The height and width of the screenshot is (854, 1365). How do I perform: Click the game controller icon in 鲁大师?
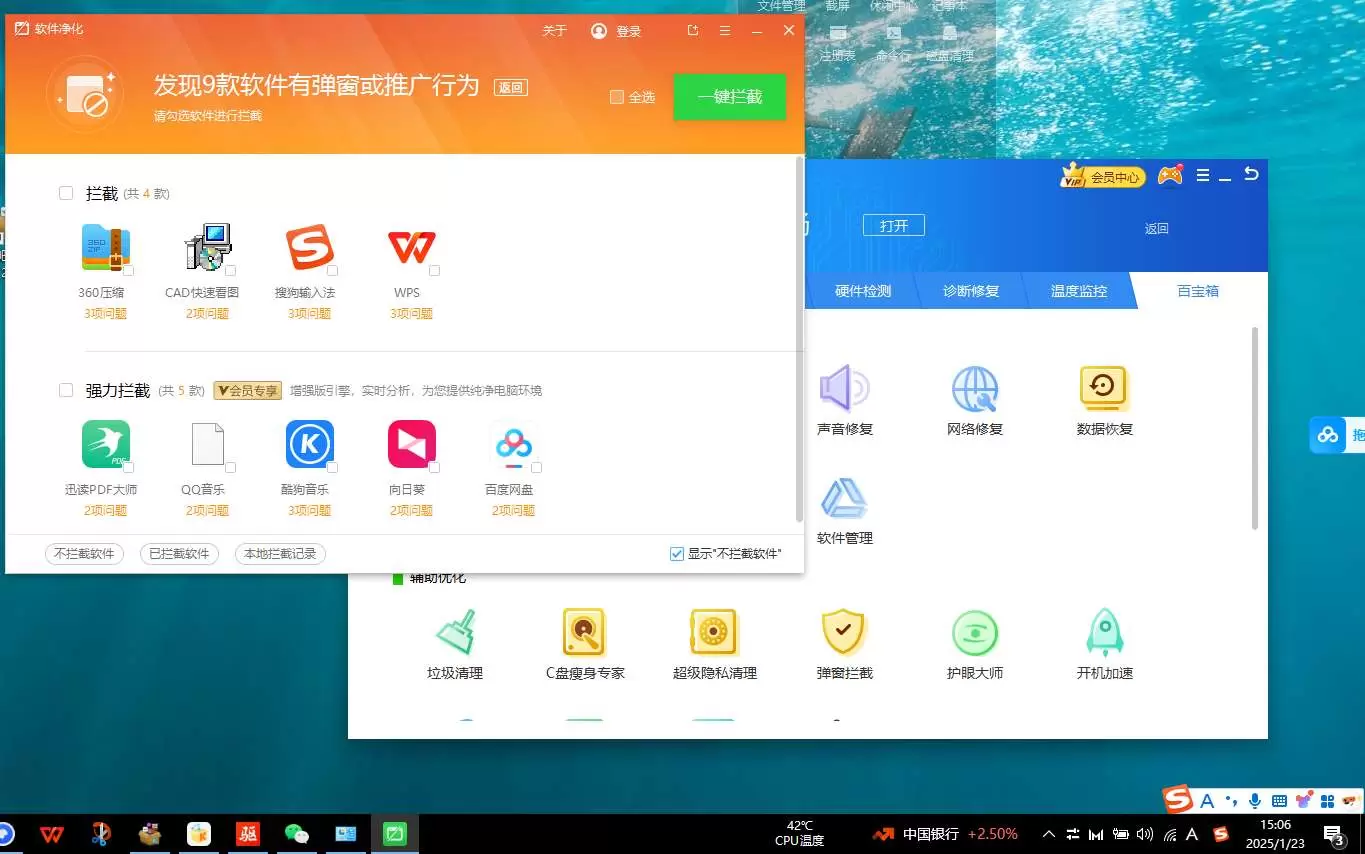point(1170,175)
